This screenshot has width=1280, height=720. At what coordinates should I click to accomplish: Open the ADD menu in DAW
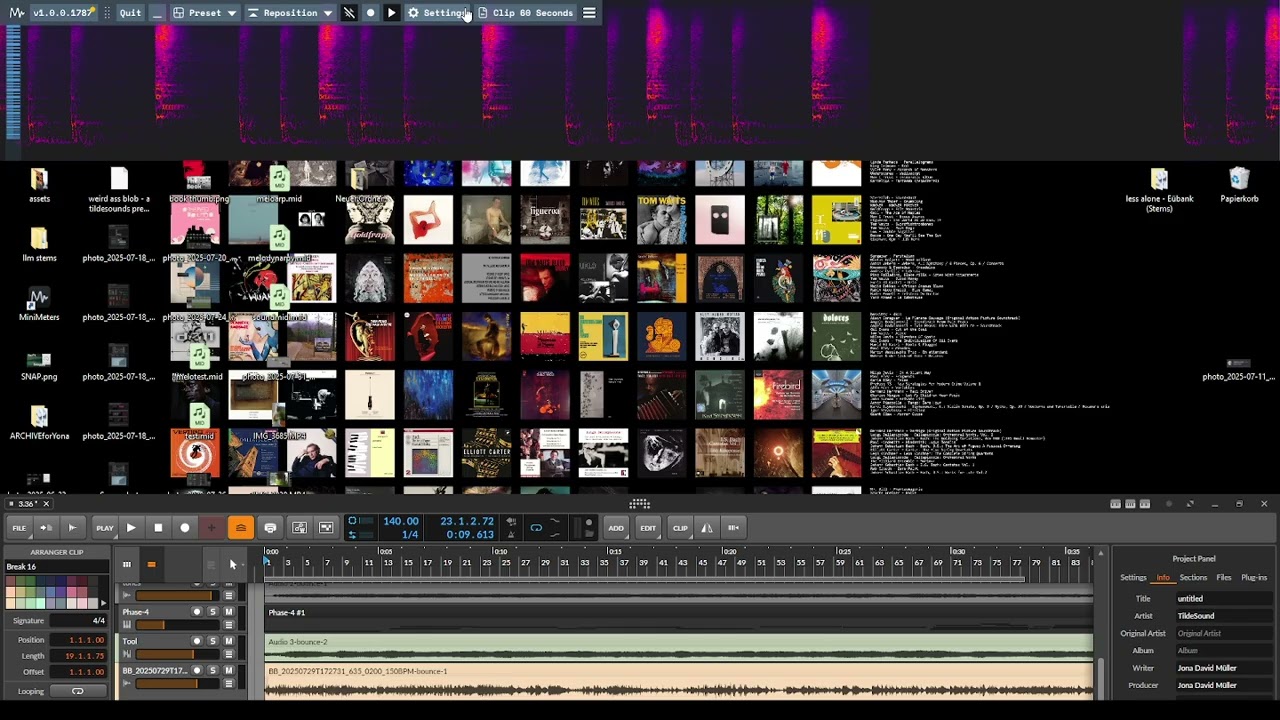(x=616, y=528)
